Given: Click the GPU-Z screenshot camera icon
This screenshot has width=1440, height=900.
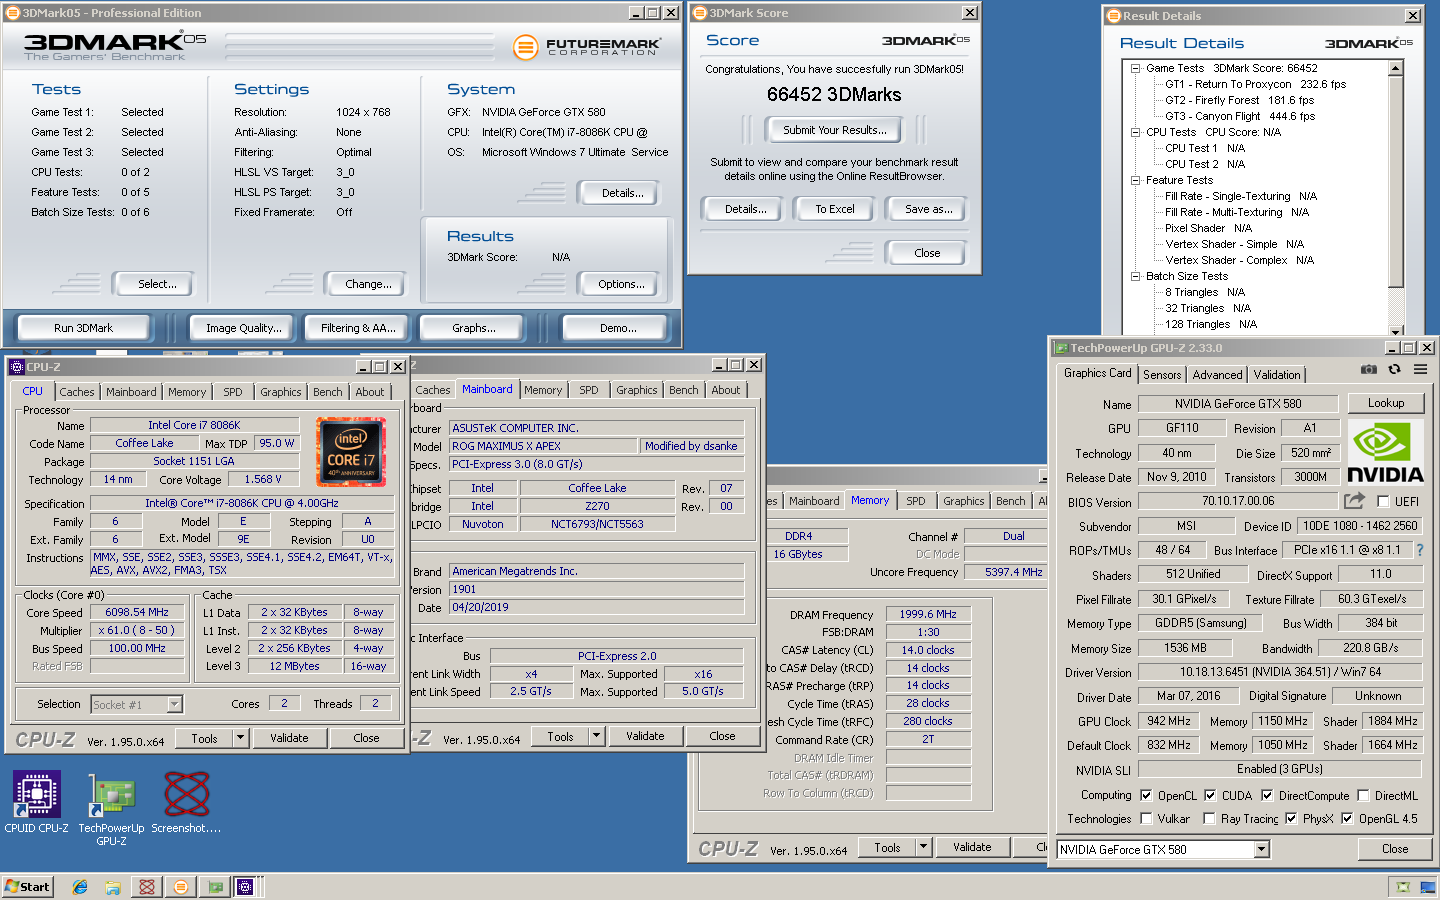Looking at the screenshot, I should (x=1369, y=370).
